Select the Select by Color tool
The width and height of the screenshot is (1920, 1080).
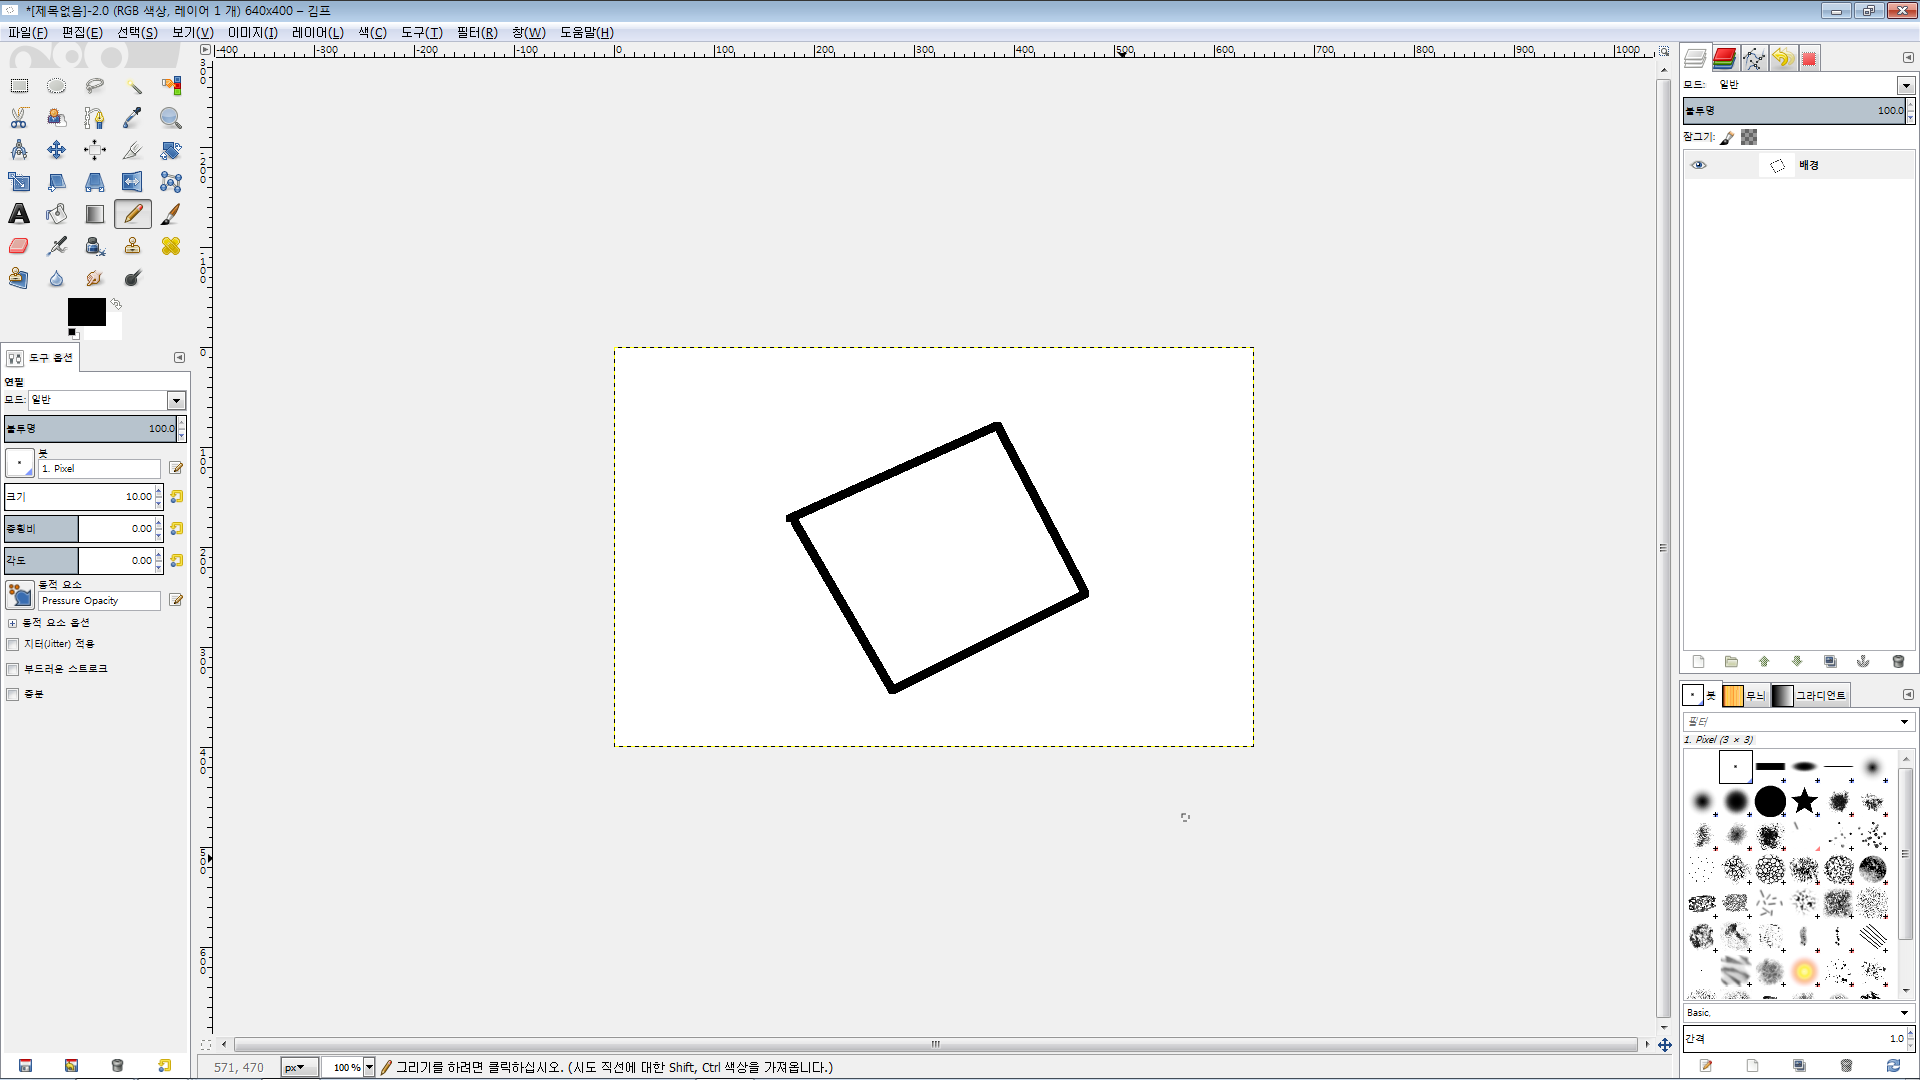coord(171,86)
